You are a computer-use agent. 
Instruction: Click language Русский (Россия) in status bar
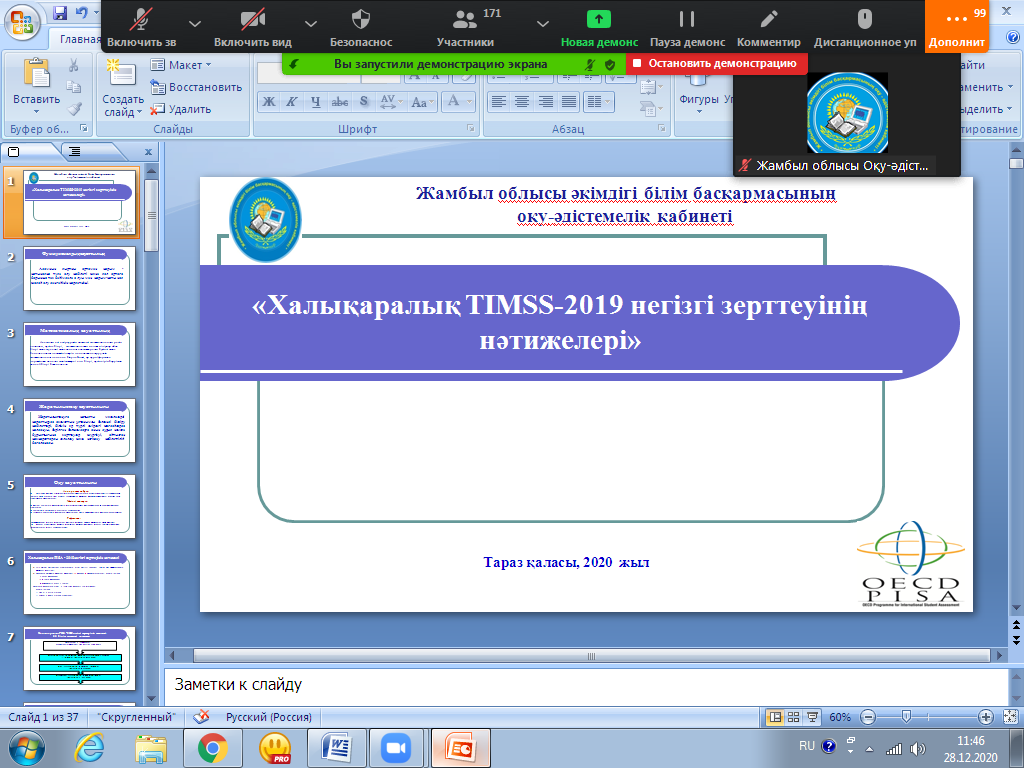pos(268,717)
